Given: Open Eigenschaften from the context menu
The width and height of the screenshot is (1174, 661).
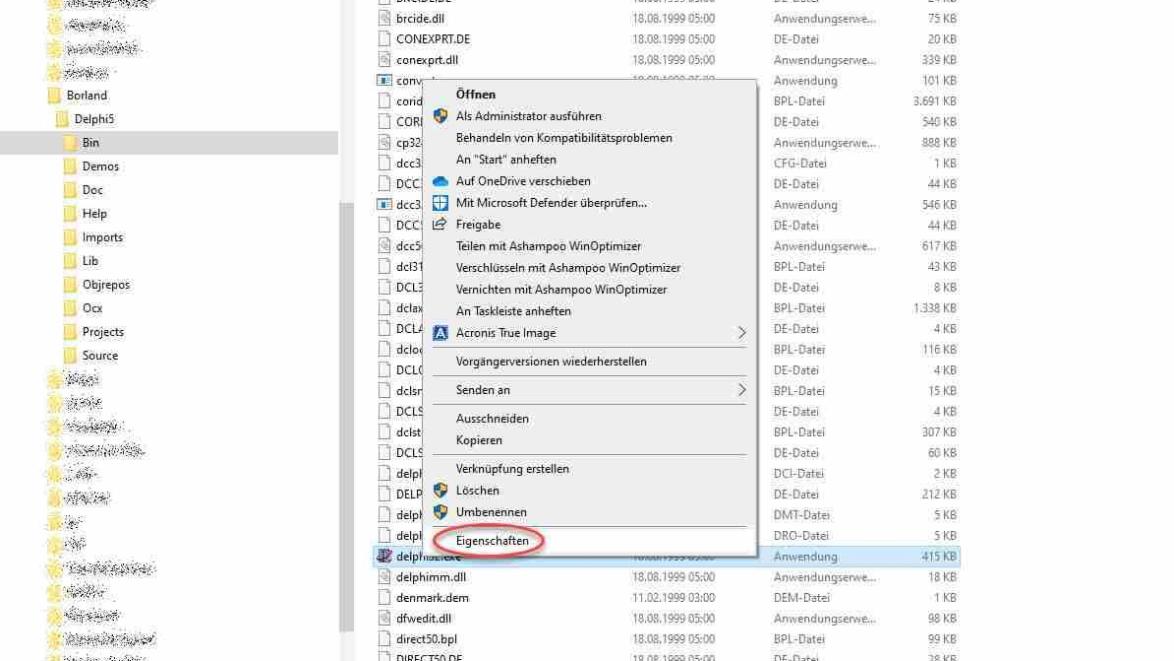Looking at the screenshot, I should [x=492, y=540].
